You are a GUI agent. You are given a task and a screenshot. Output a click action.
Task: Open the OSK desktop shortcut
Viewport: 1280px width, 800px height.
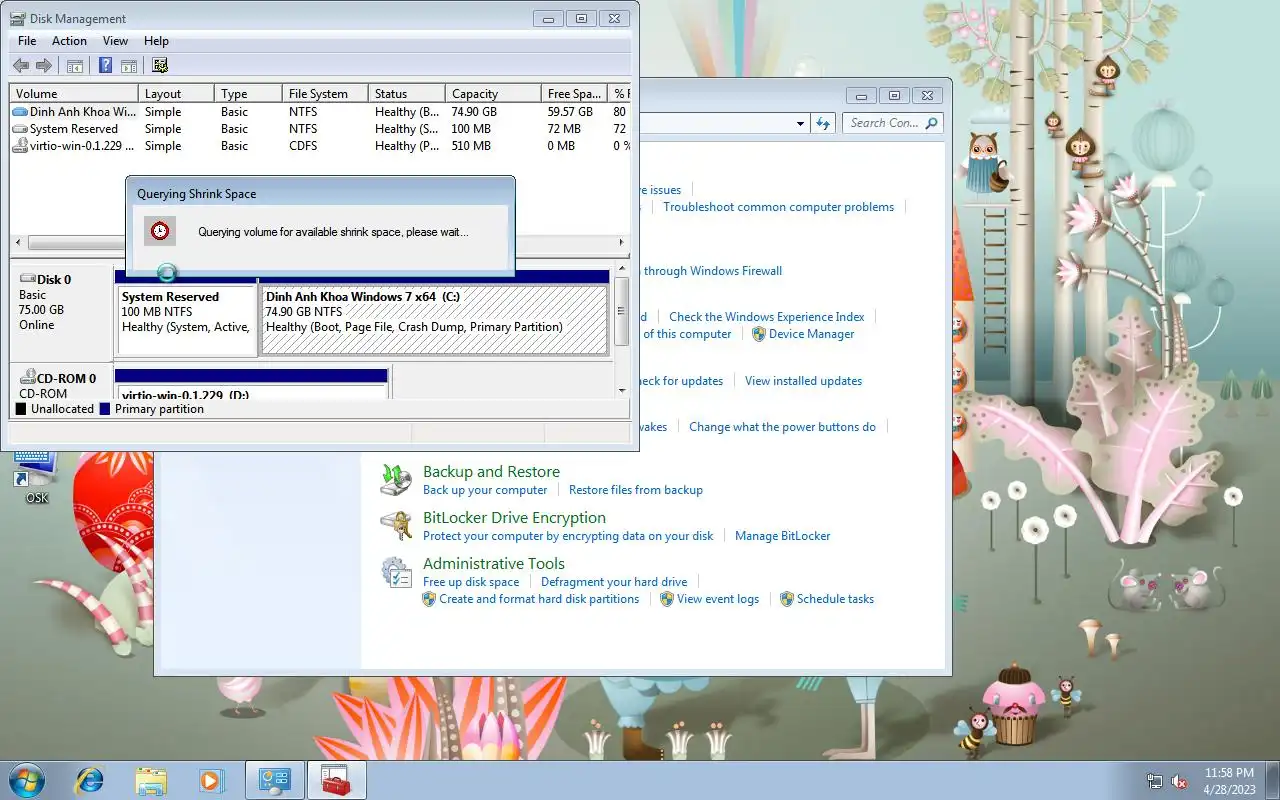pos(35,478)
